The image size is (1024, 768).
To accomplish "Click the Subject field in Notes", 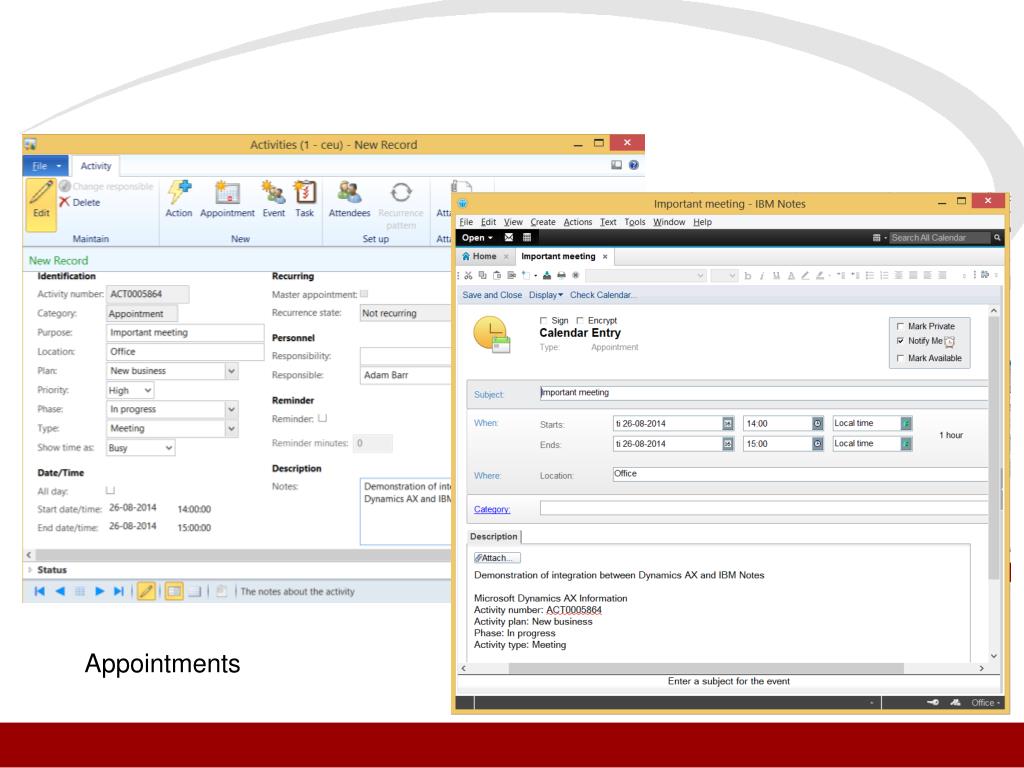I will 763,392.
